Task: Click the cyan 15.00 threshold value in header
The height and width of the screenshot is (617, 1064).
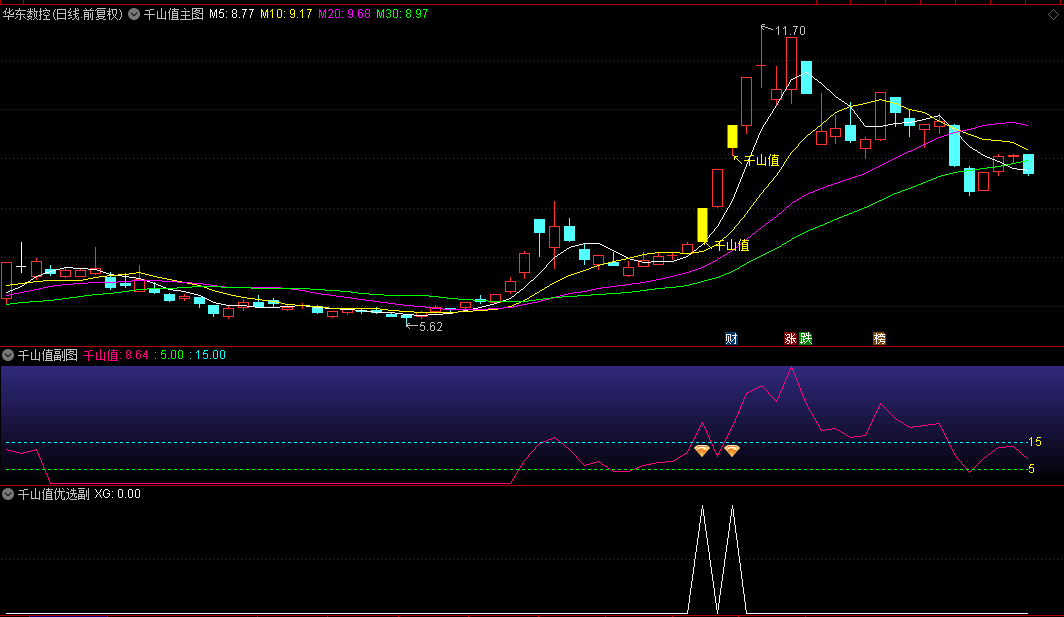Action: [x=210, y=355]
